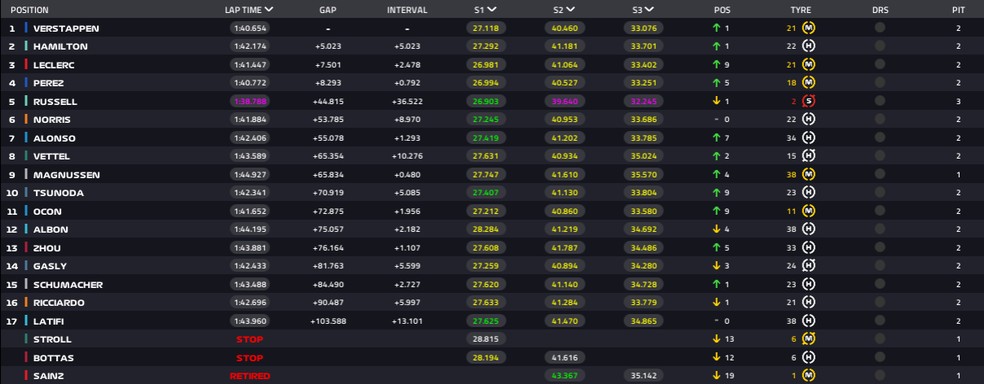
Task: Click Bottas's hard tyre icon
Action: click(x=809, y=358)
